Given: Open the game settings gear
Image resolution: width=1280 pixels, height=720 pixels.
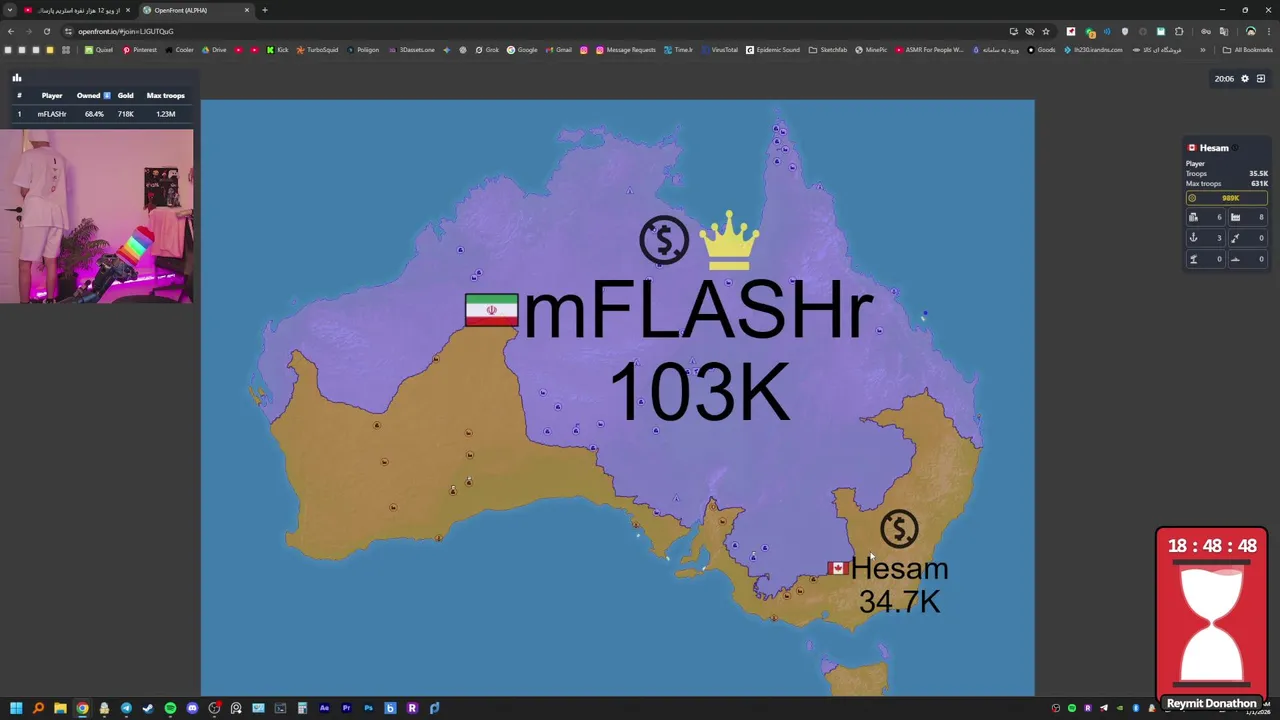Looking at the screenshot, I should pos(1245,79).
